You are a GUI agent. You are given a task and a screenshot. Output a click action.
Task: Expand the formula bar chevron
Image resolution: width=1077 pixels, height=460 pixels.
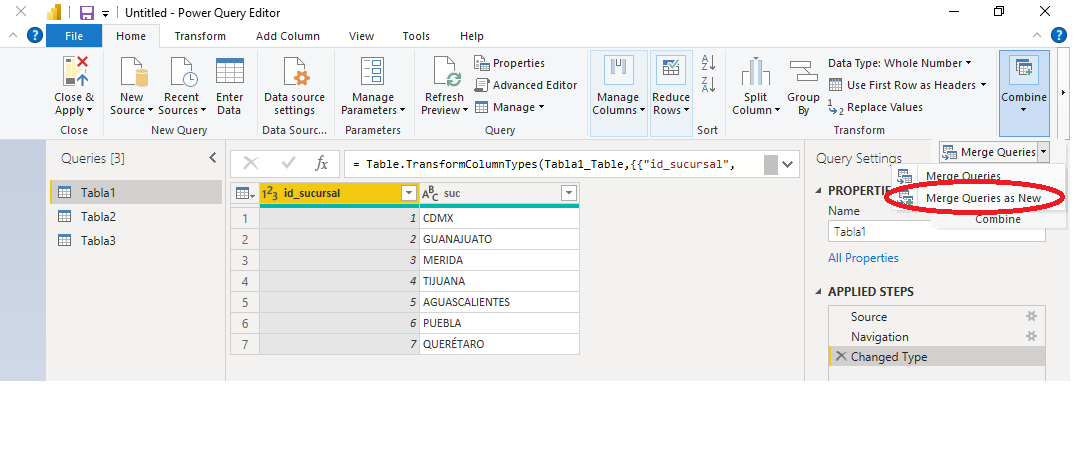tap(788, 163)
